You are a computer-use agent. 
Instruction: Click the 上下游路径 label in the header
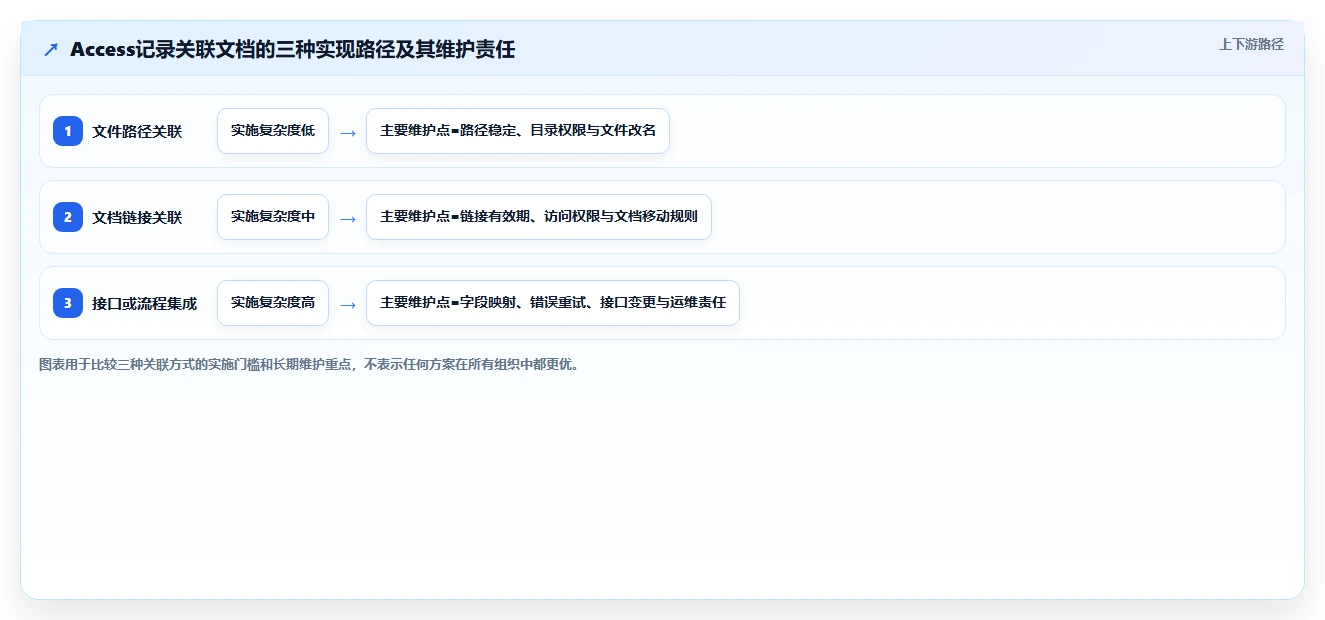coord(1251,44)
